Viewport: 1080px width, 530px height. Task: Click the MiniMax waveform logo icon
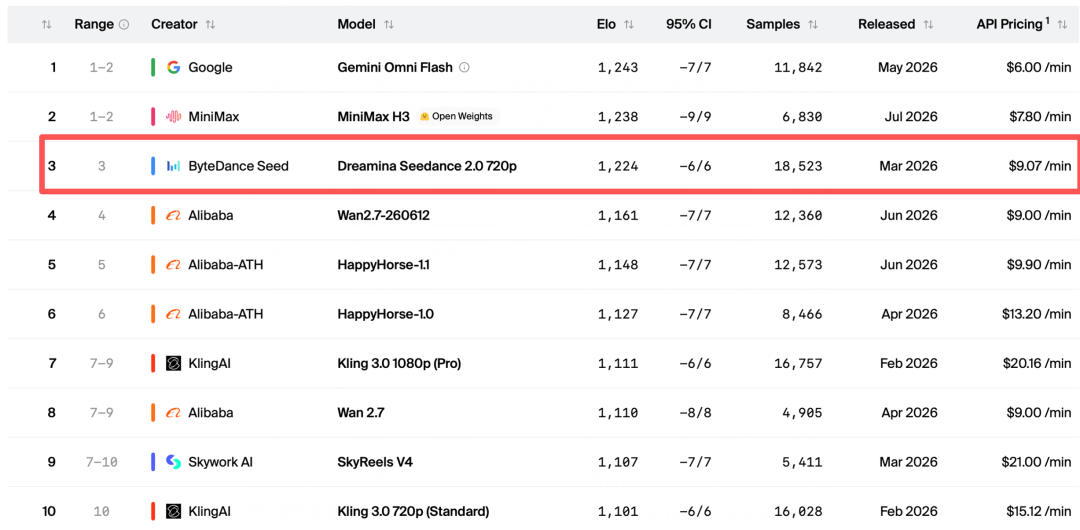pyautogui.click(x=174, y=116)
